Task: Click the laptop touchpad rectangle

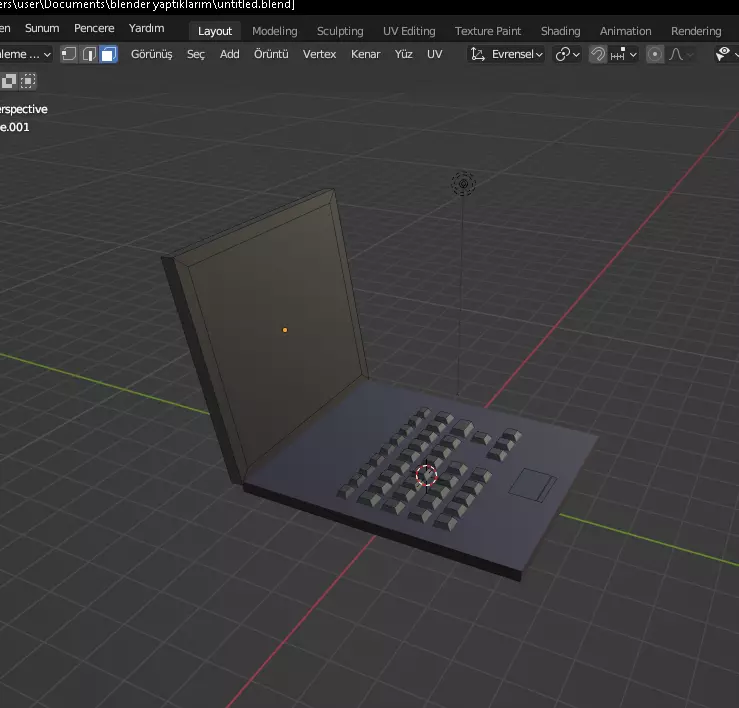Action: (533, 485)
